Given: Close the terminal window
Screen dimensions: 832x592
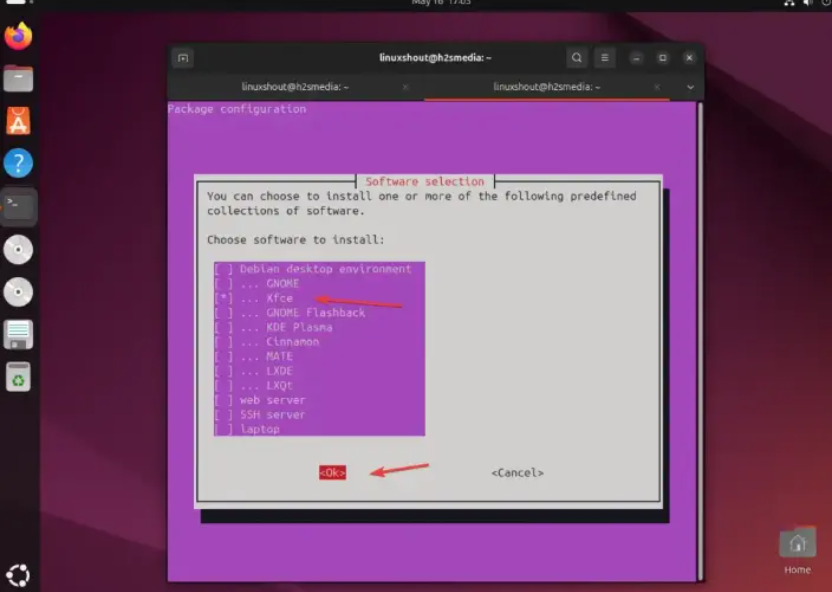Looking at the screenshot, I should (x=689, y=58).
